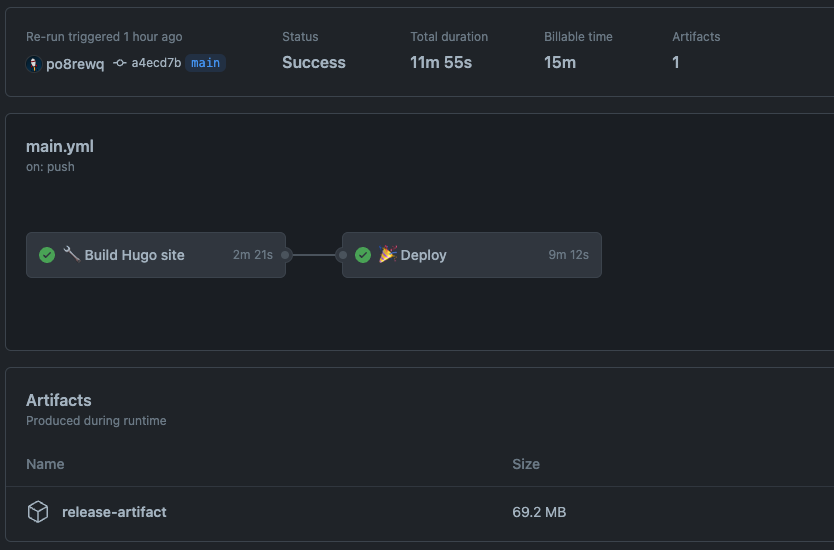Click the Build job output connector dot
Screen dimensions: 834x550
pos(285,255)
